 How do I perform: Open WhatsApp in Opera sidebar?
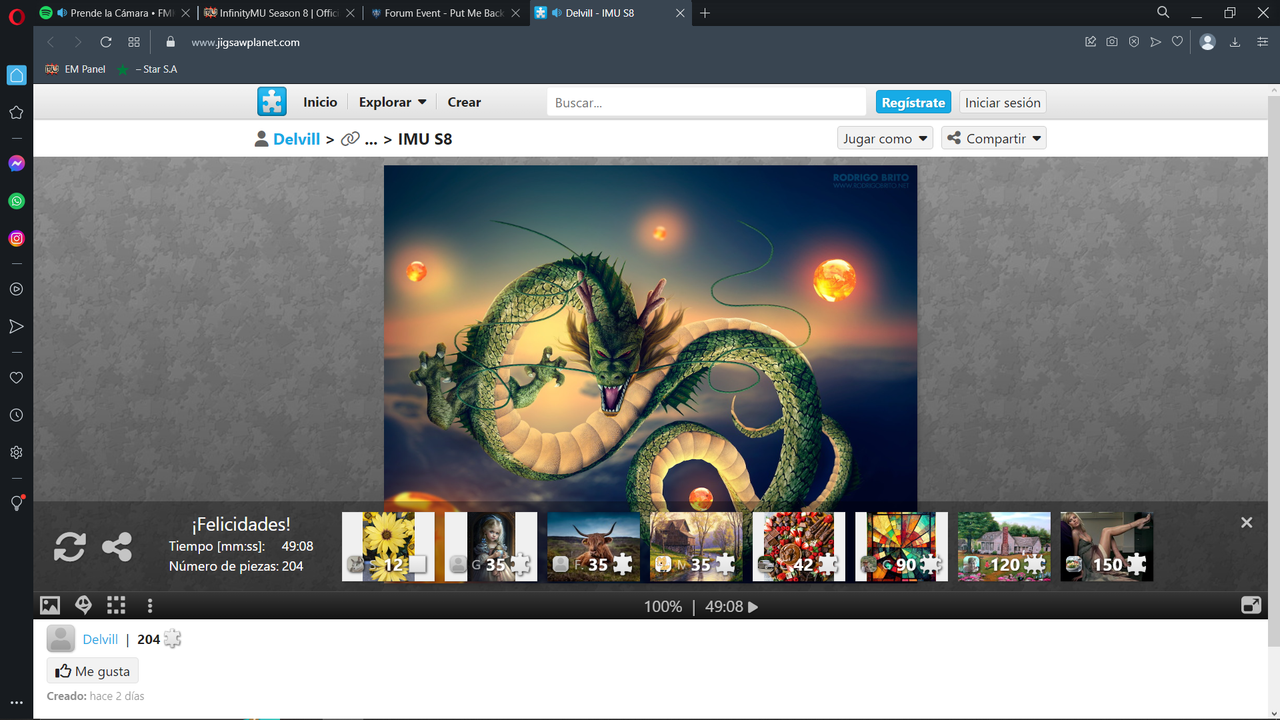[x=16, y=201]
